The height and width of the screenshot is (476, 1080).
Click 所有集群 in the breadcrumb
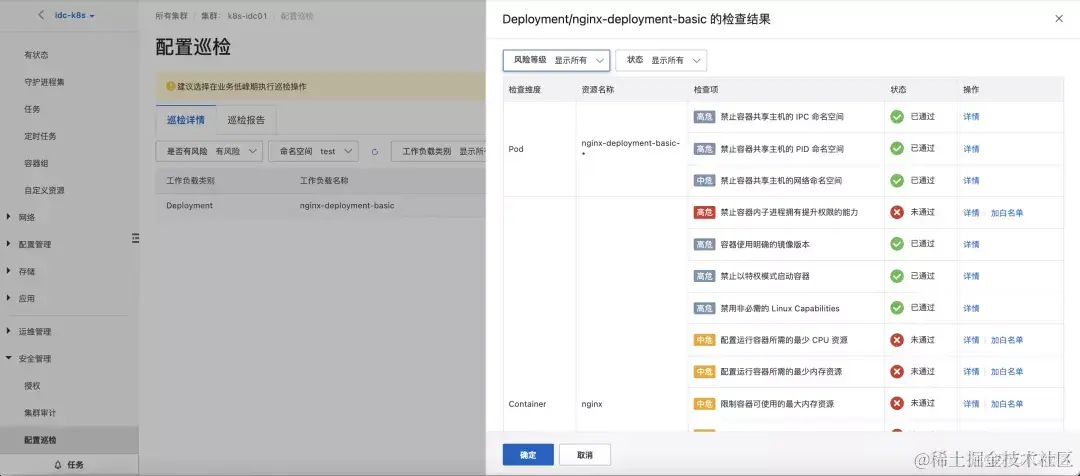pyautogui.click(x=172, y=15)
